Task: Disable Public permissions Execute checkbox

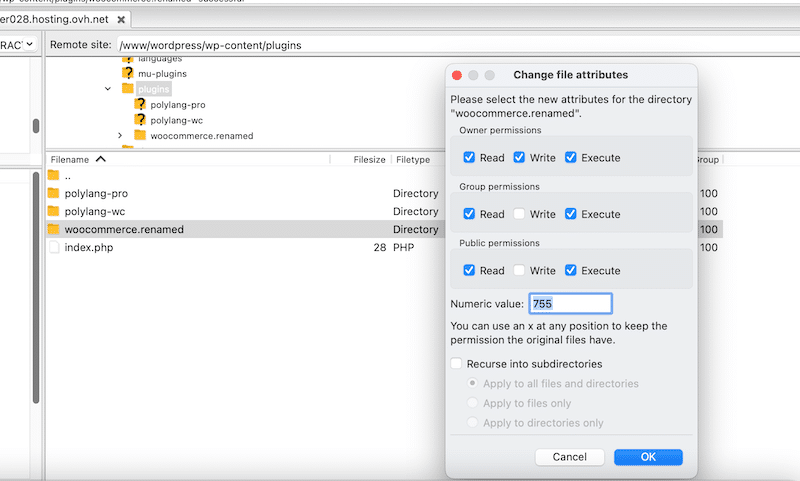Action: [x=571, y=270]
